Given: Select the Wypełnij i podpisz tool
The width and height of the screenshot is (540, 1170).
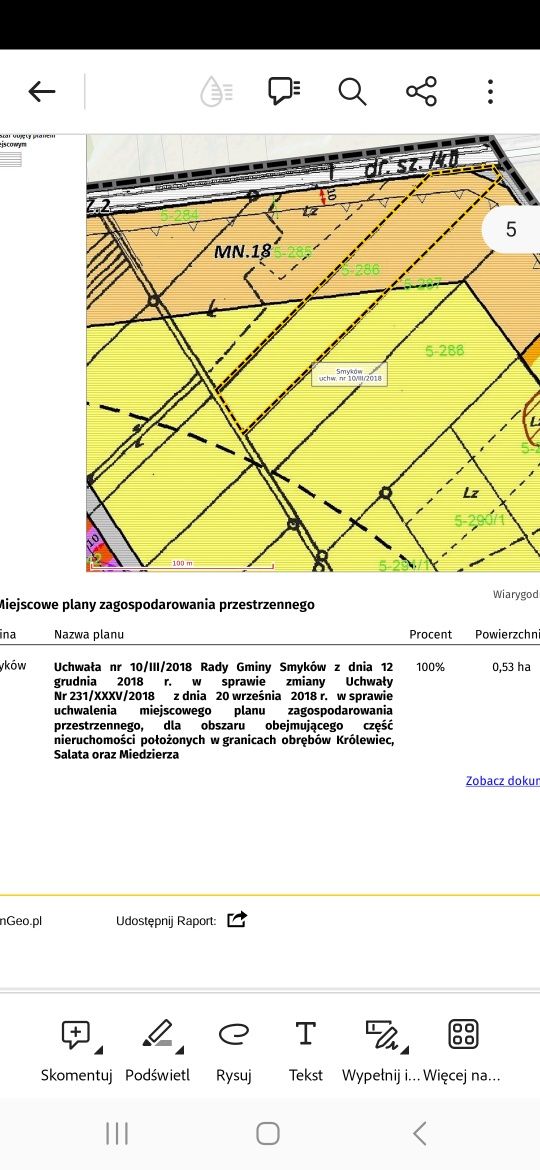Looking at the screenshot, I should [x=381, y=1051].
